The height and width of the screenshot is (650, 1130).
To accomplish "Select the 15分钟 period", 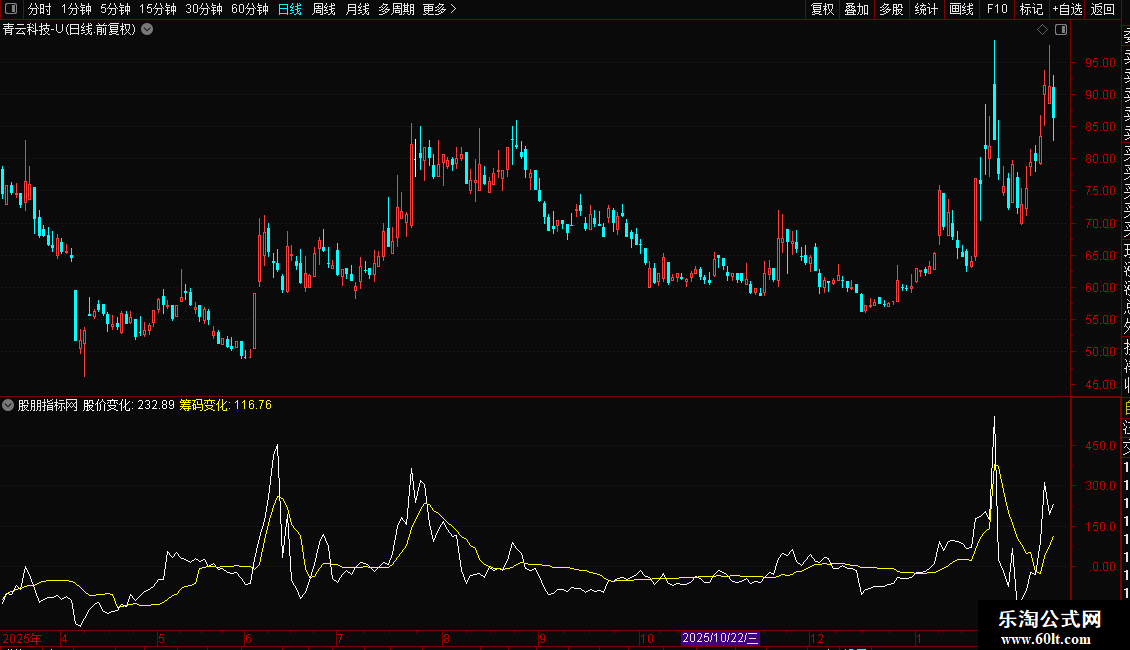I will [x=158, y=9].
